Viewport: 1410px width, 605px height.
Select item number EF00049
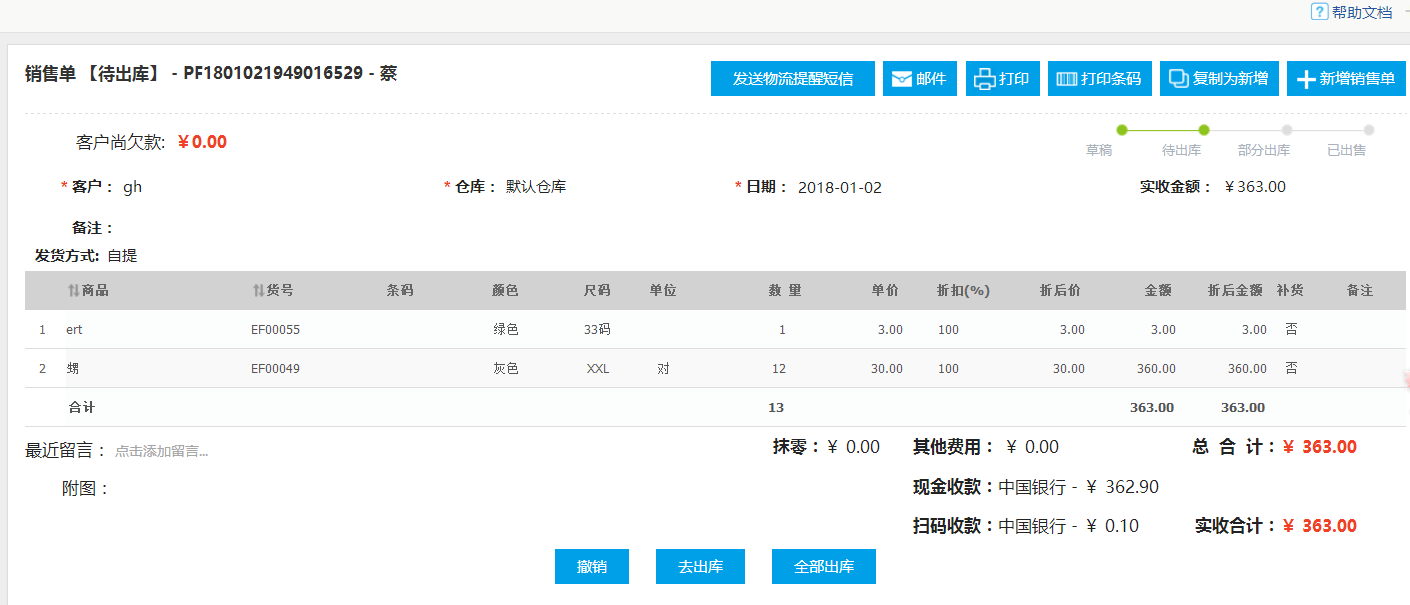(x=275, y=368)
